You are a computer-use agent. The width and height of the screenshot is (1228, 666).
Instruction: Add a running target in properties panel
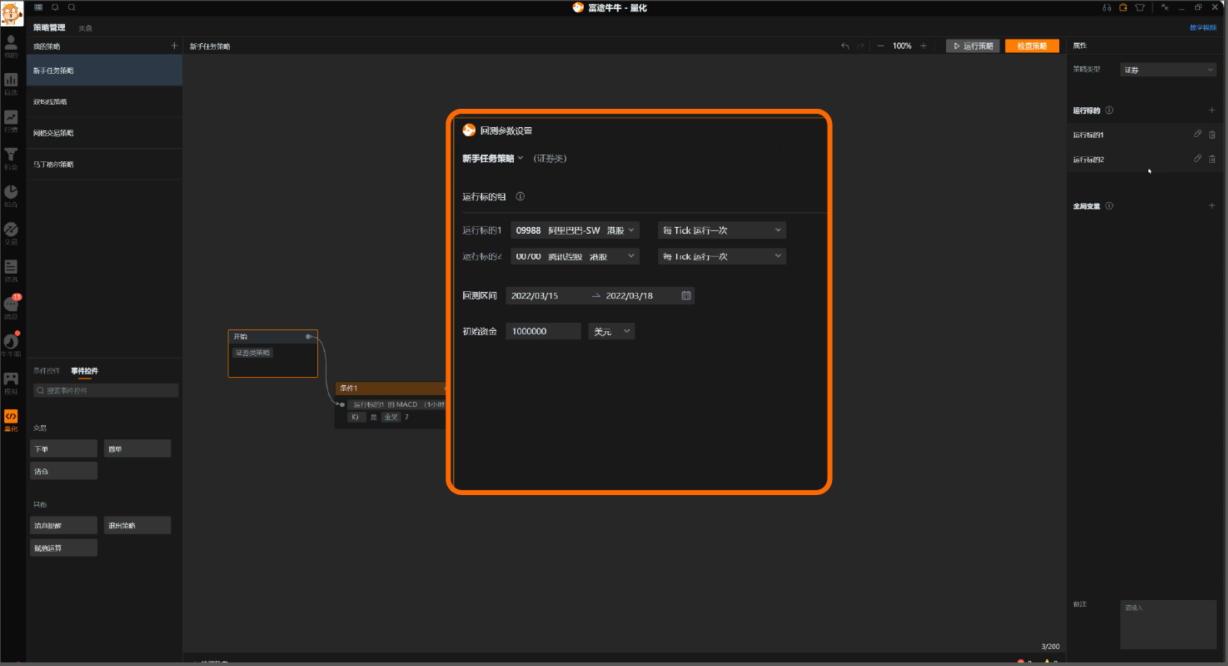click(1212, 110)
